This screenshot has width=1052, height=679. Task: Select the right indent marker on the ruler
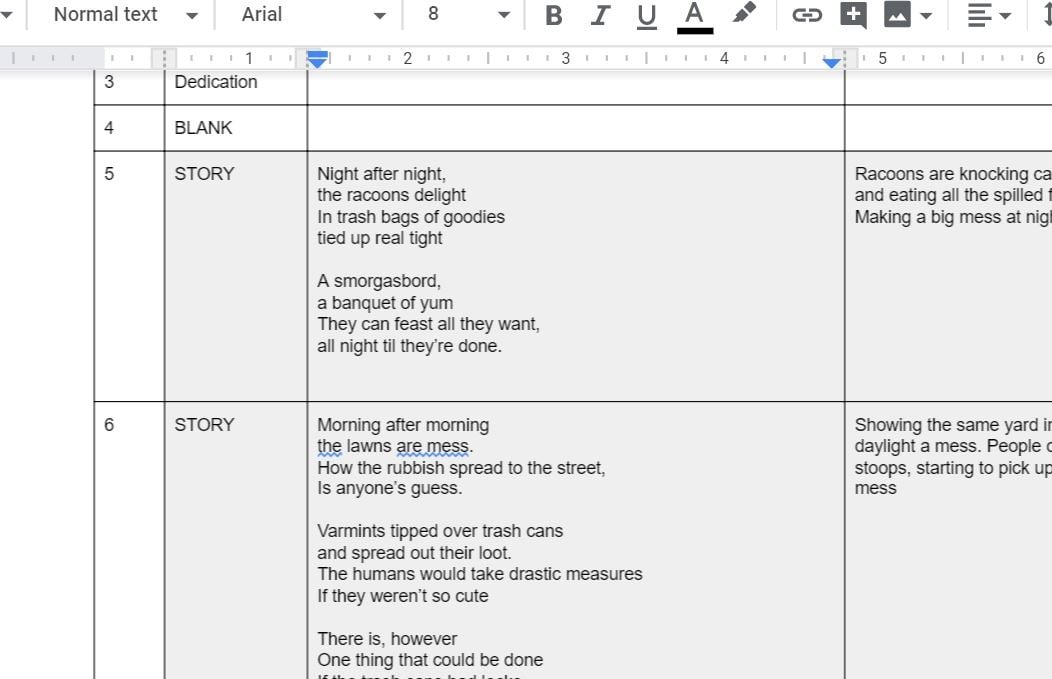(831, 63)
